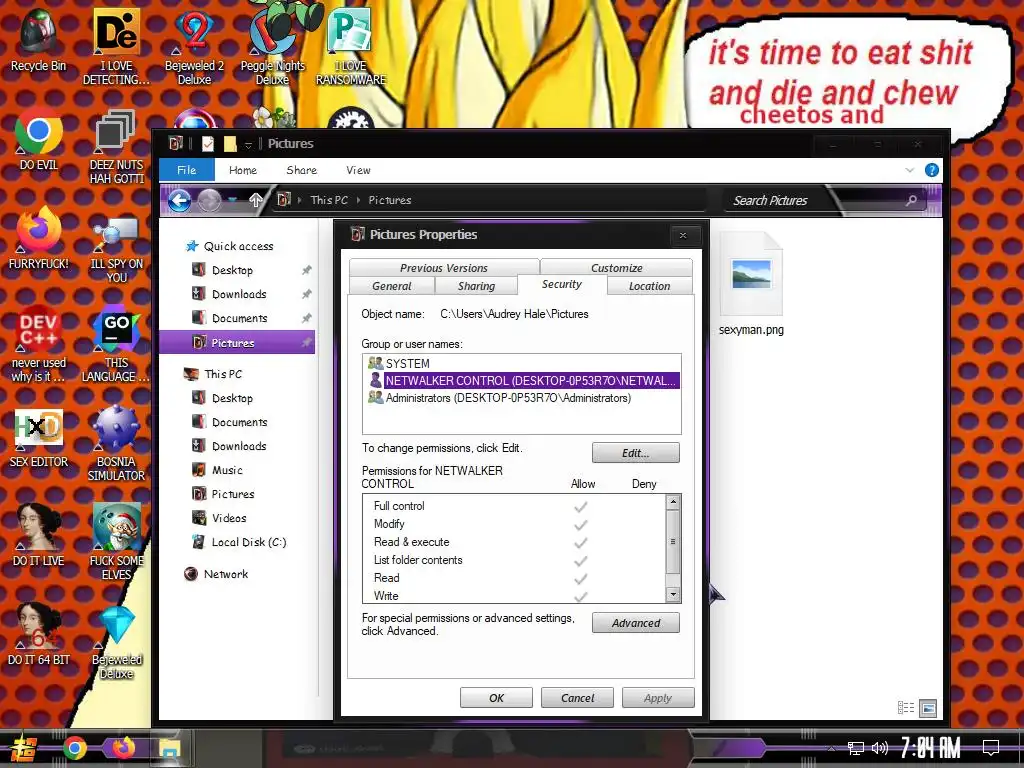Open the GoLand THIS LANGUAGE shortcut
The height and width of the screenshot is (768, 1024).
(x=116, y=344)
